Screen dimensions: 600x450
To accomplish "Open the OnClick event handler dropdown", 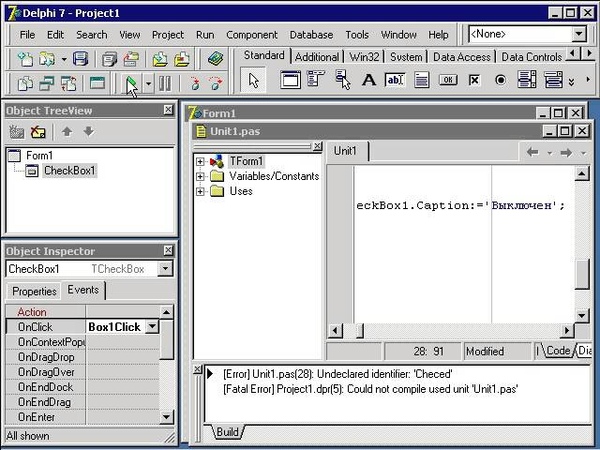I will tap(152, 327).
